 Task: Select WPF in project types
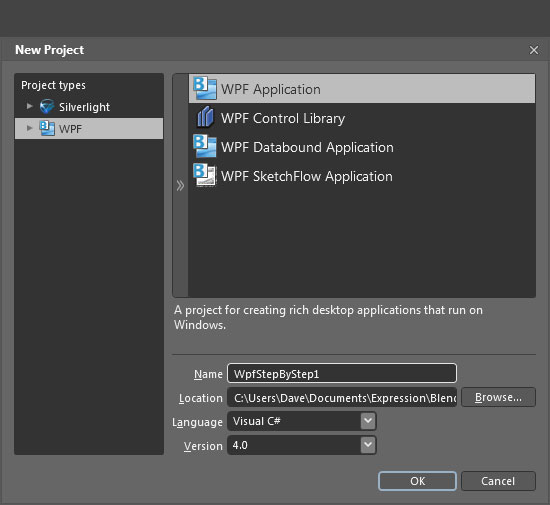coord(70,129)
